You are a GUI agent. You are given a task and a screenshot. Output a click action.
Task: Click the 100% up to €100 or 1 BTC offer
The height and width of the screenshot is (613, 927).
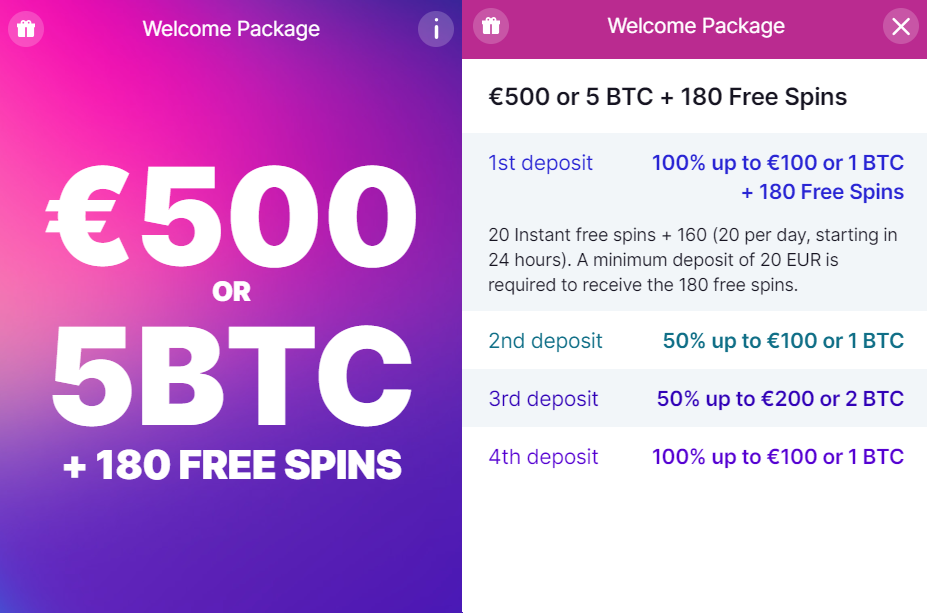(x=777, y=162)
